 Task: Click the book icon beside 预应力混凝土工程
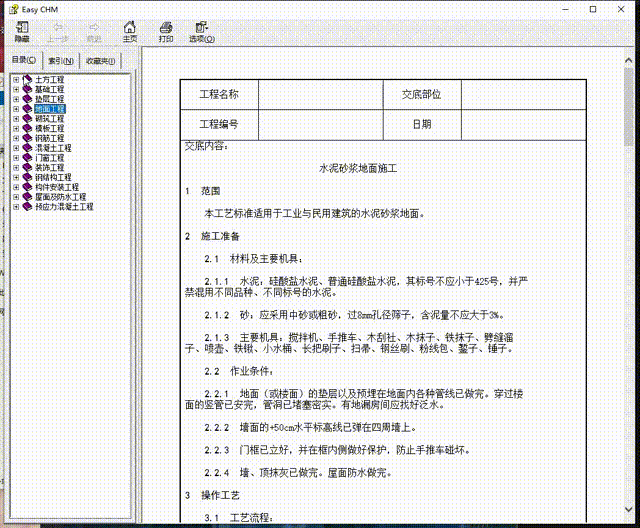click(27, 206)
